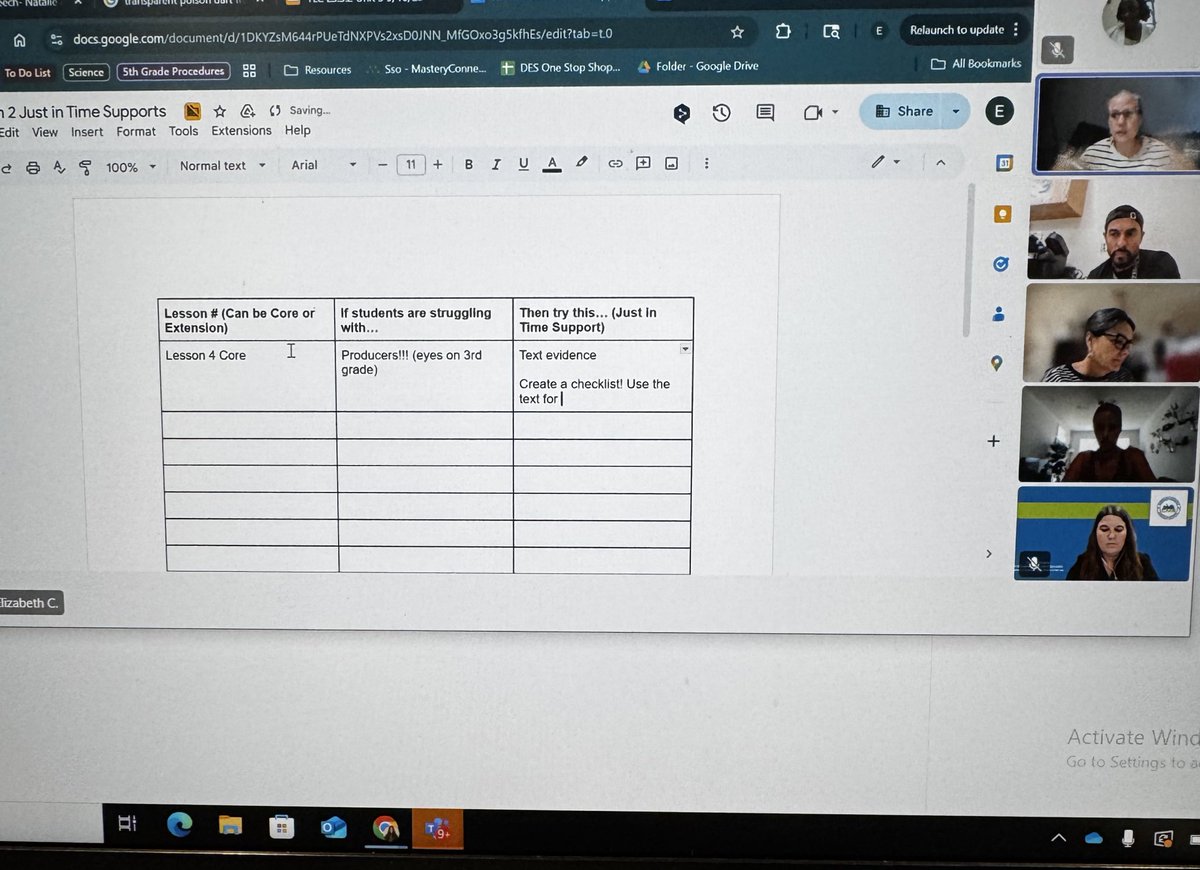Open the Google Maps side panel

[996, 363]
